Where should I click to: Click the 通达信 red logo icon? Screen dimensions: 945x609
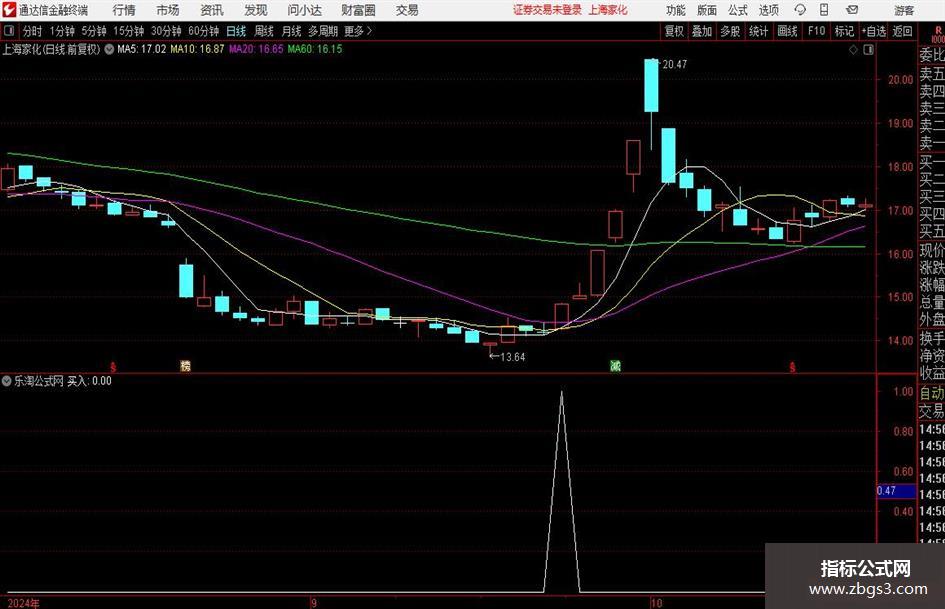point(9,10)
